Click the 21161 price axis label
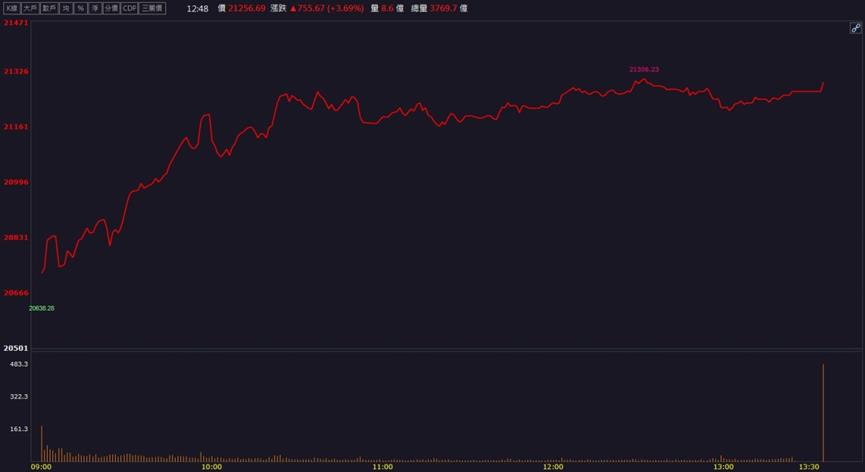 (16, 127)
